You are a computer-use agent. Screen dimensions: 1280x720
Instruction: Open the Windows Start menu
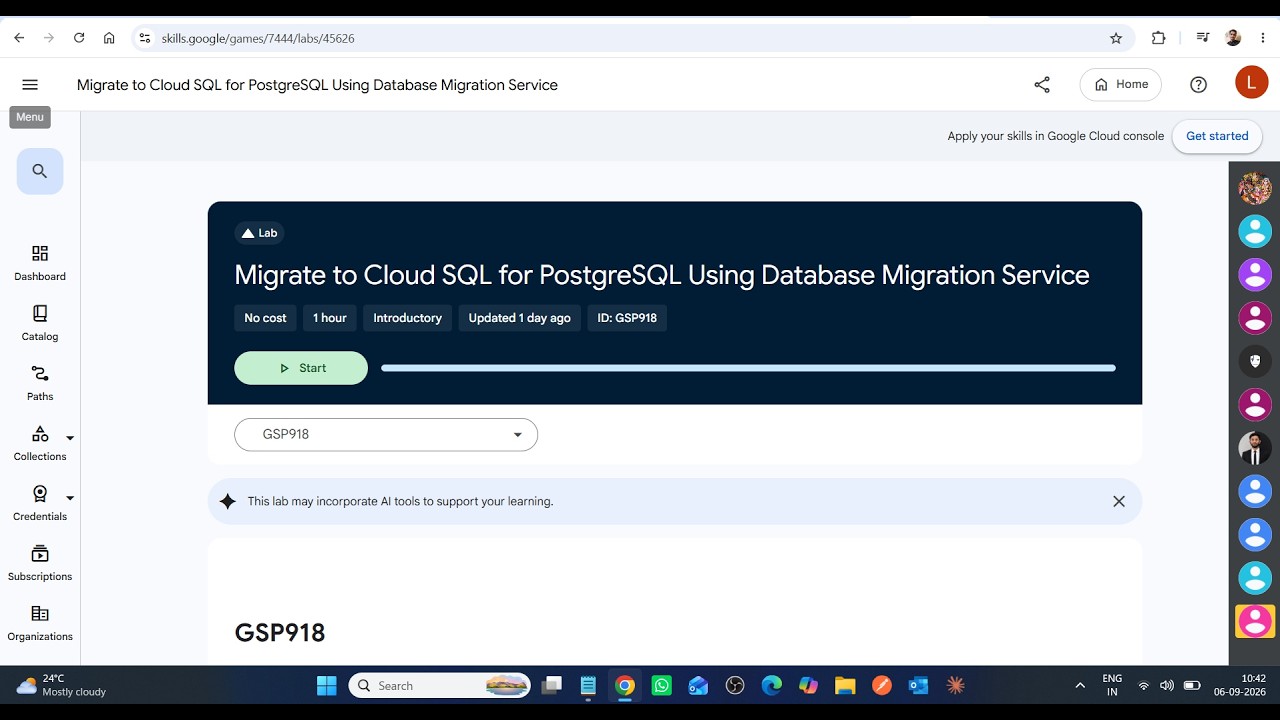327,685
